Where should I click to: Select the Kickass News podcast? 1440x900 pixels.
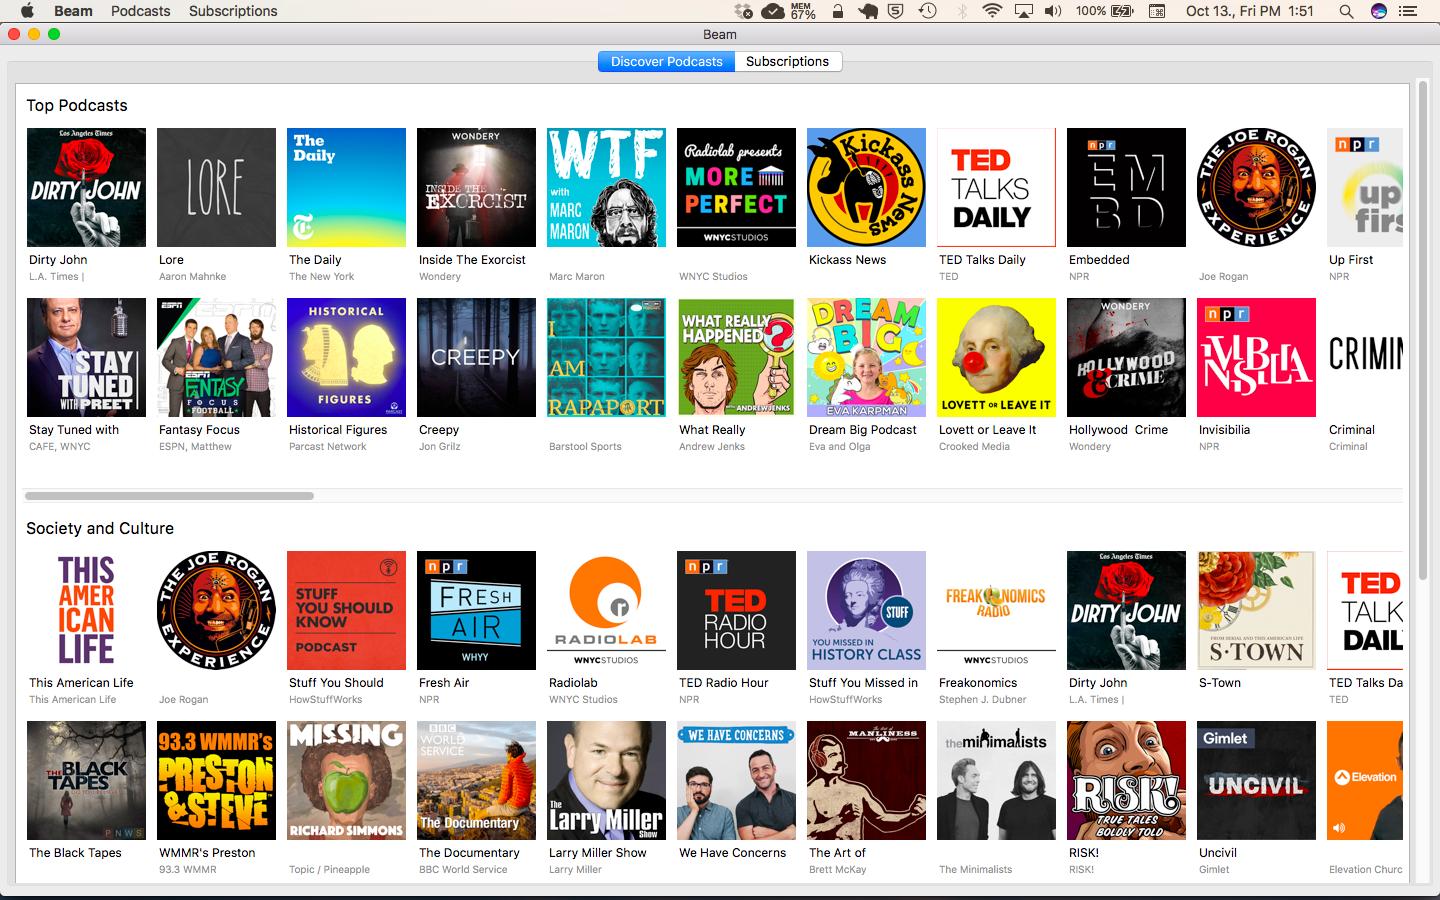click(x=866, y=187)
